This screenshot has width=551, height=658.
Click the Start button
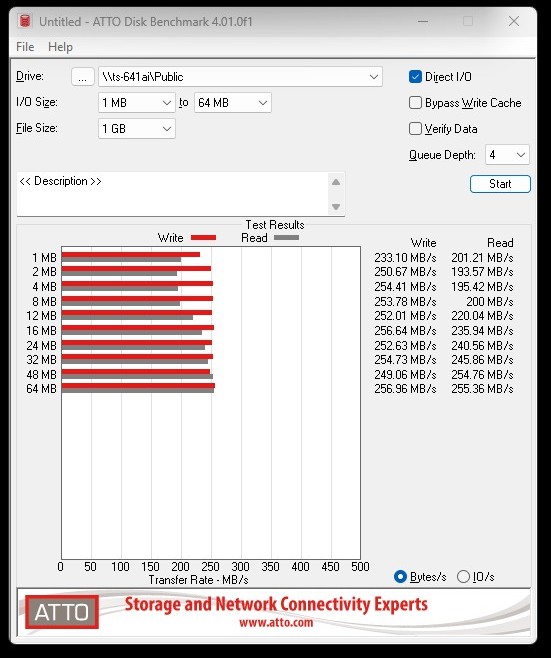pyautogui.click(x=500, y=184)
